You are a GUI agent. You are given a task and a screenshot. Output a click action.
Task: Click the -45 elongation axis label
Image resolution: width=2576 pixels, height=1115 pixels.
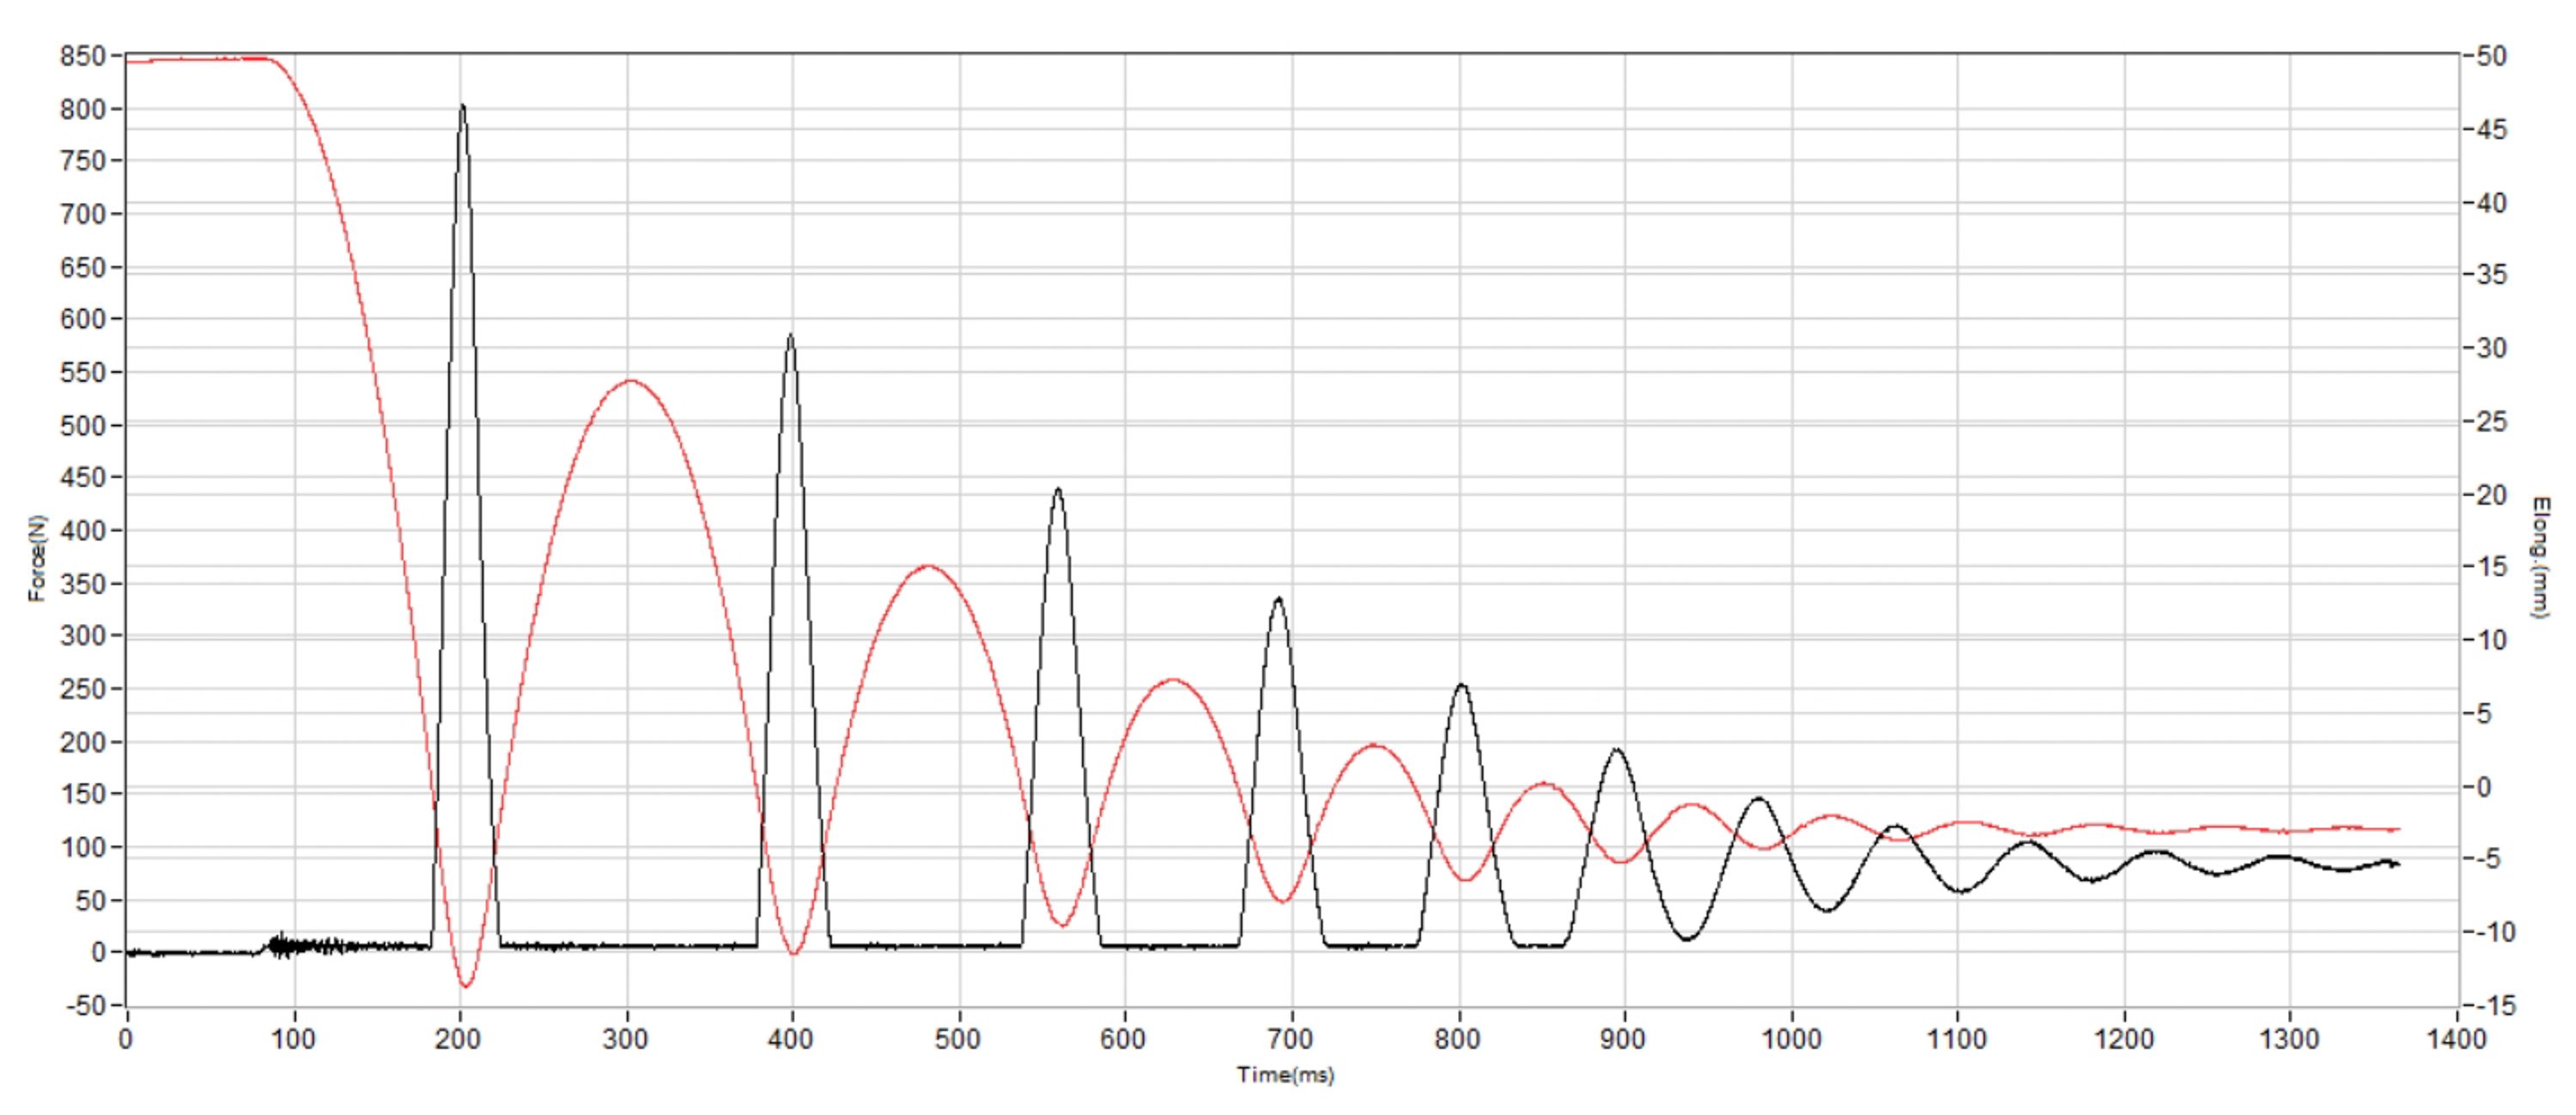(2493, 130)
